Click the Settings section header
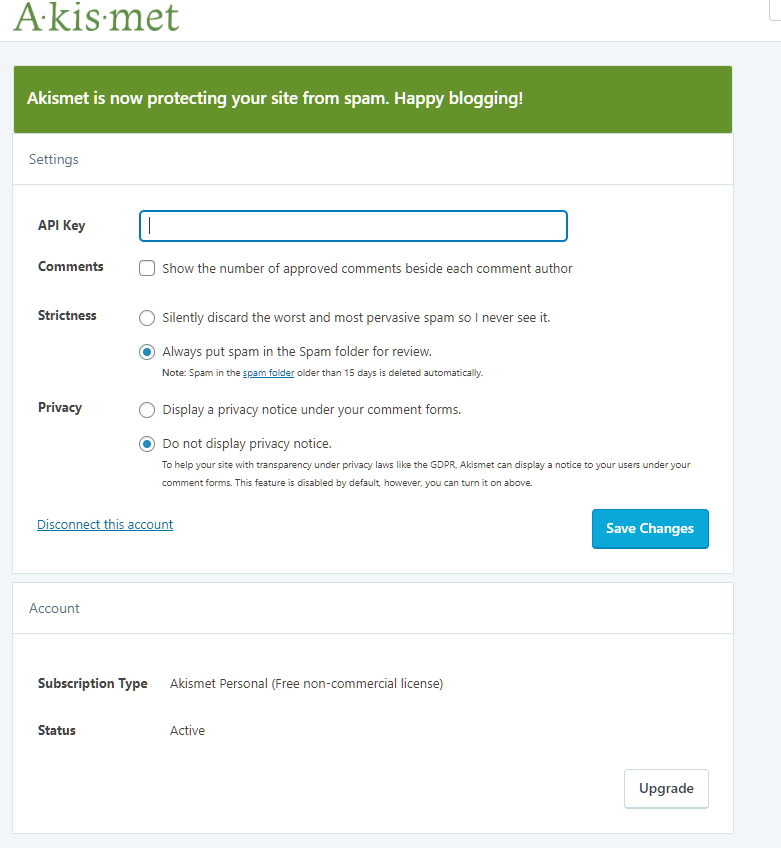This screenshot has width=781, height=848. 54,160
